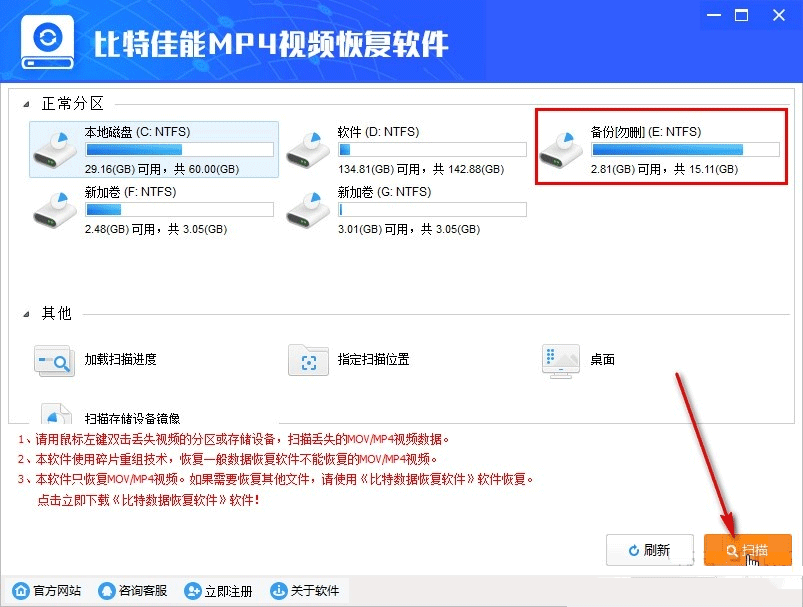Choose 桌面 option text
The width and height of the screenshot is (803, 607).
tap(602, 360)
